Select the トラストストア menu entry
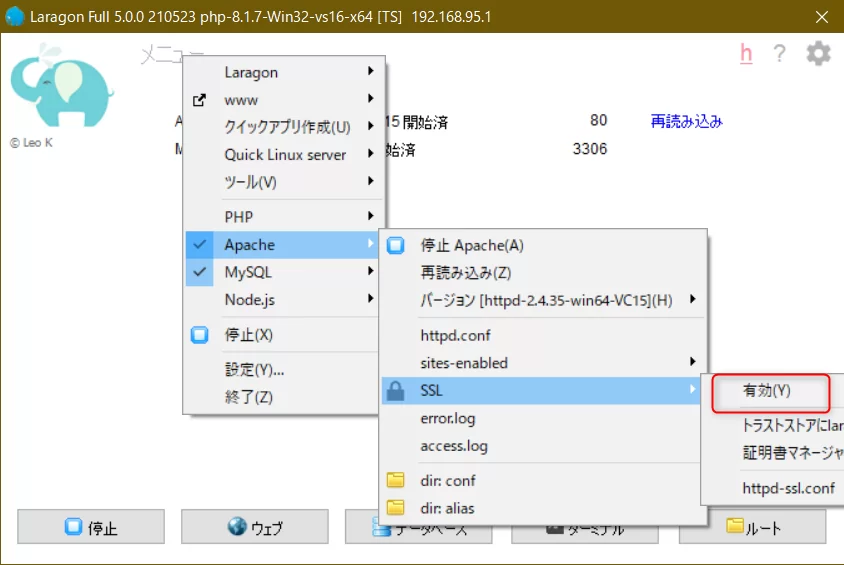 click(792, 426)
